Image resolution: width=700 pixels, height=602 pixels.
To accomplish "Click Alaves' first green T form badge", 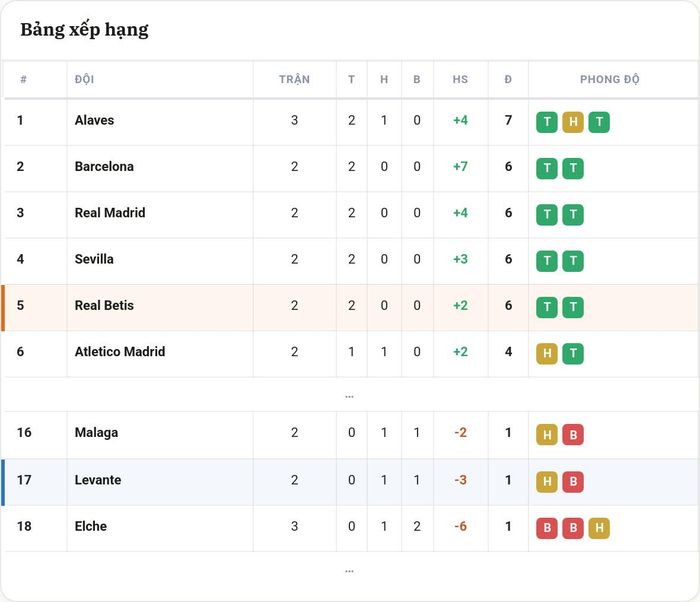I will [547, 122].
